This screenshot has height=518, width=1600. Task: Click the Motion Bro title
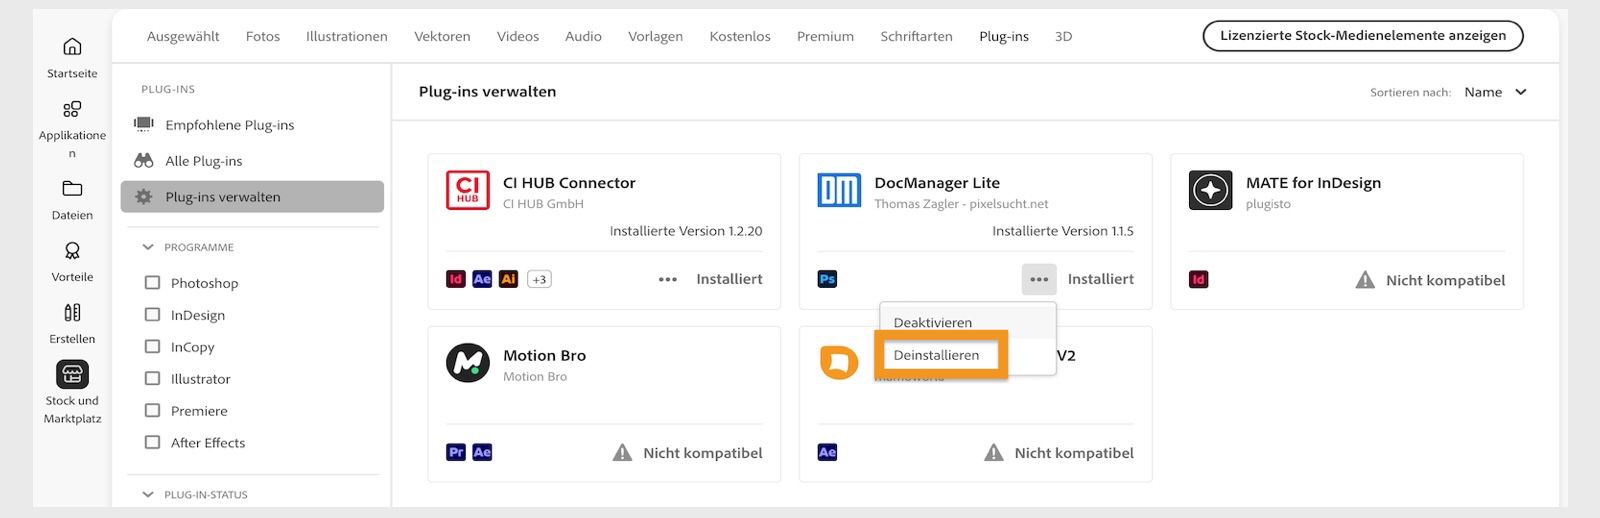click(544, 355)
